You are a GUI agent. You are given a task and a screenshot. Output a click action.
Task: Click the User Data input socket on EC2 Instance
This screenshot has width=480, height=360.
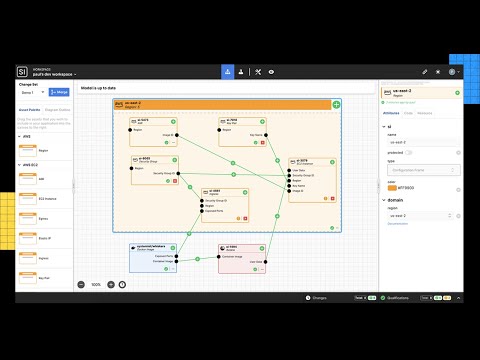[289, 170]
